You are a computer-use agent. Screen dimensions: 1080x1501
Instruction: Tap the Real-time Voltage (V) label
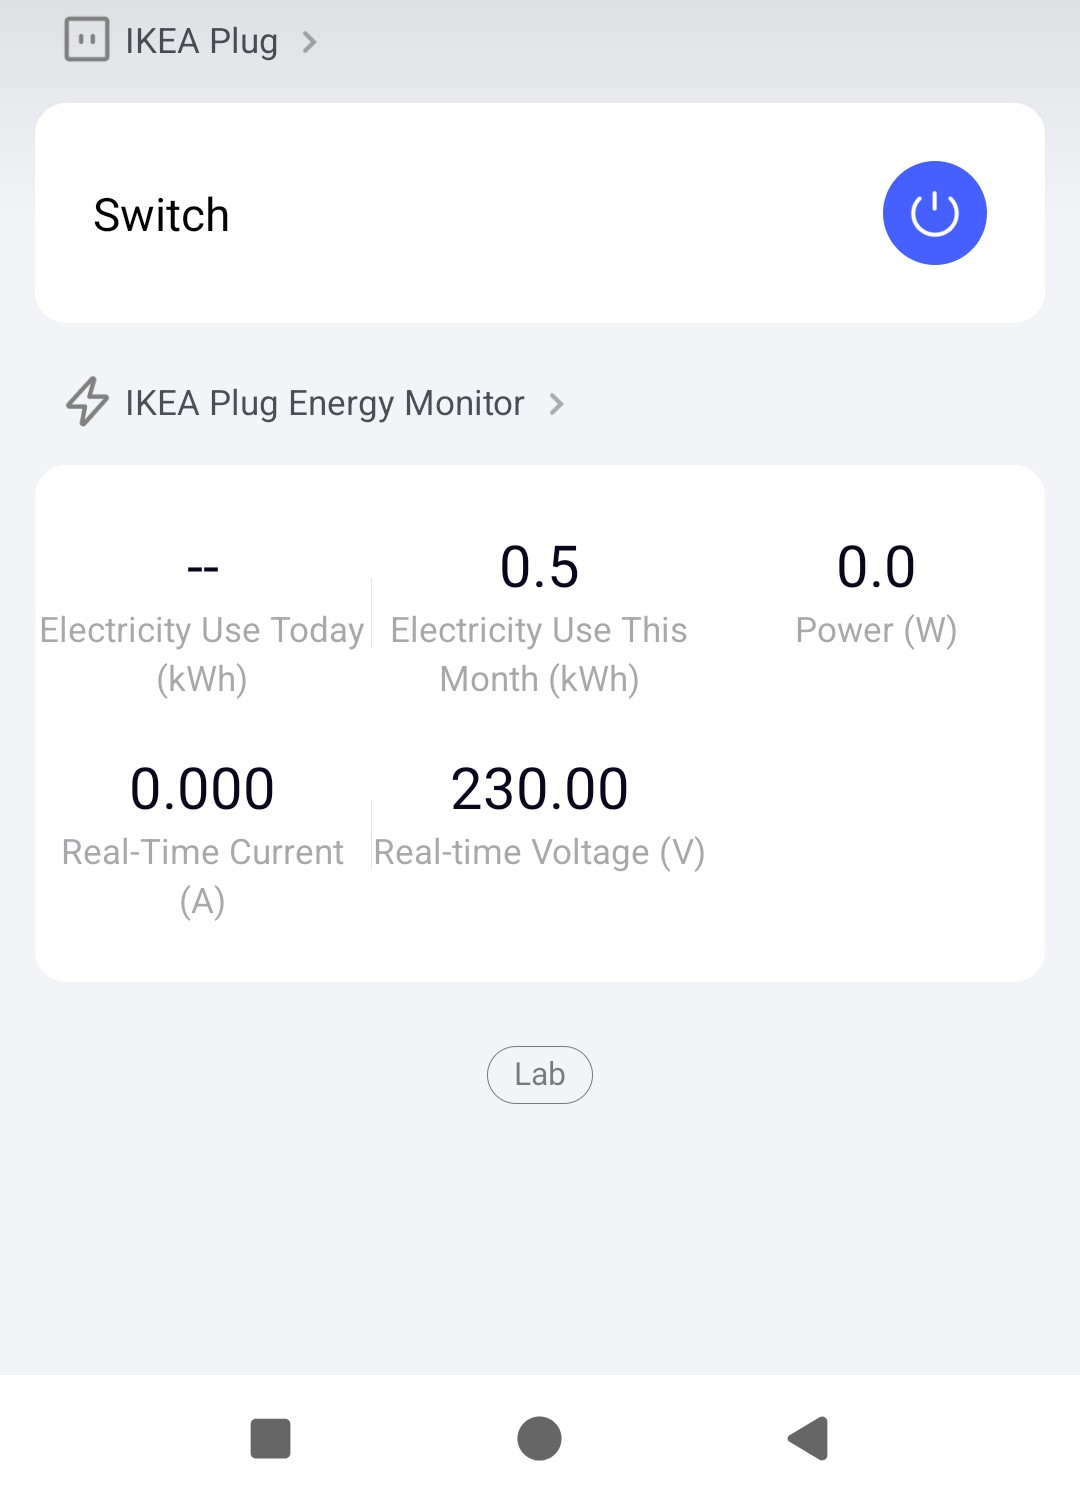539,852
